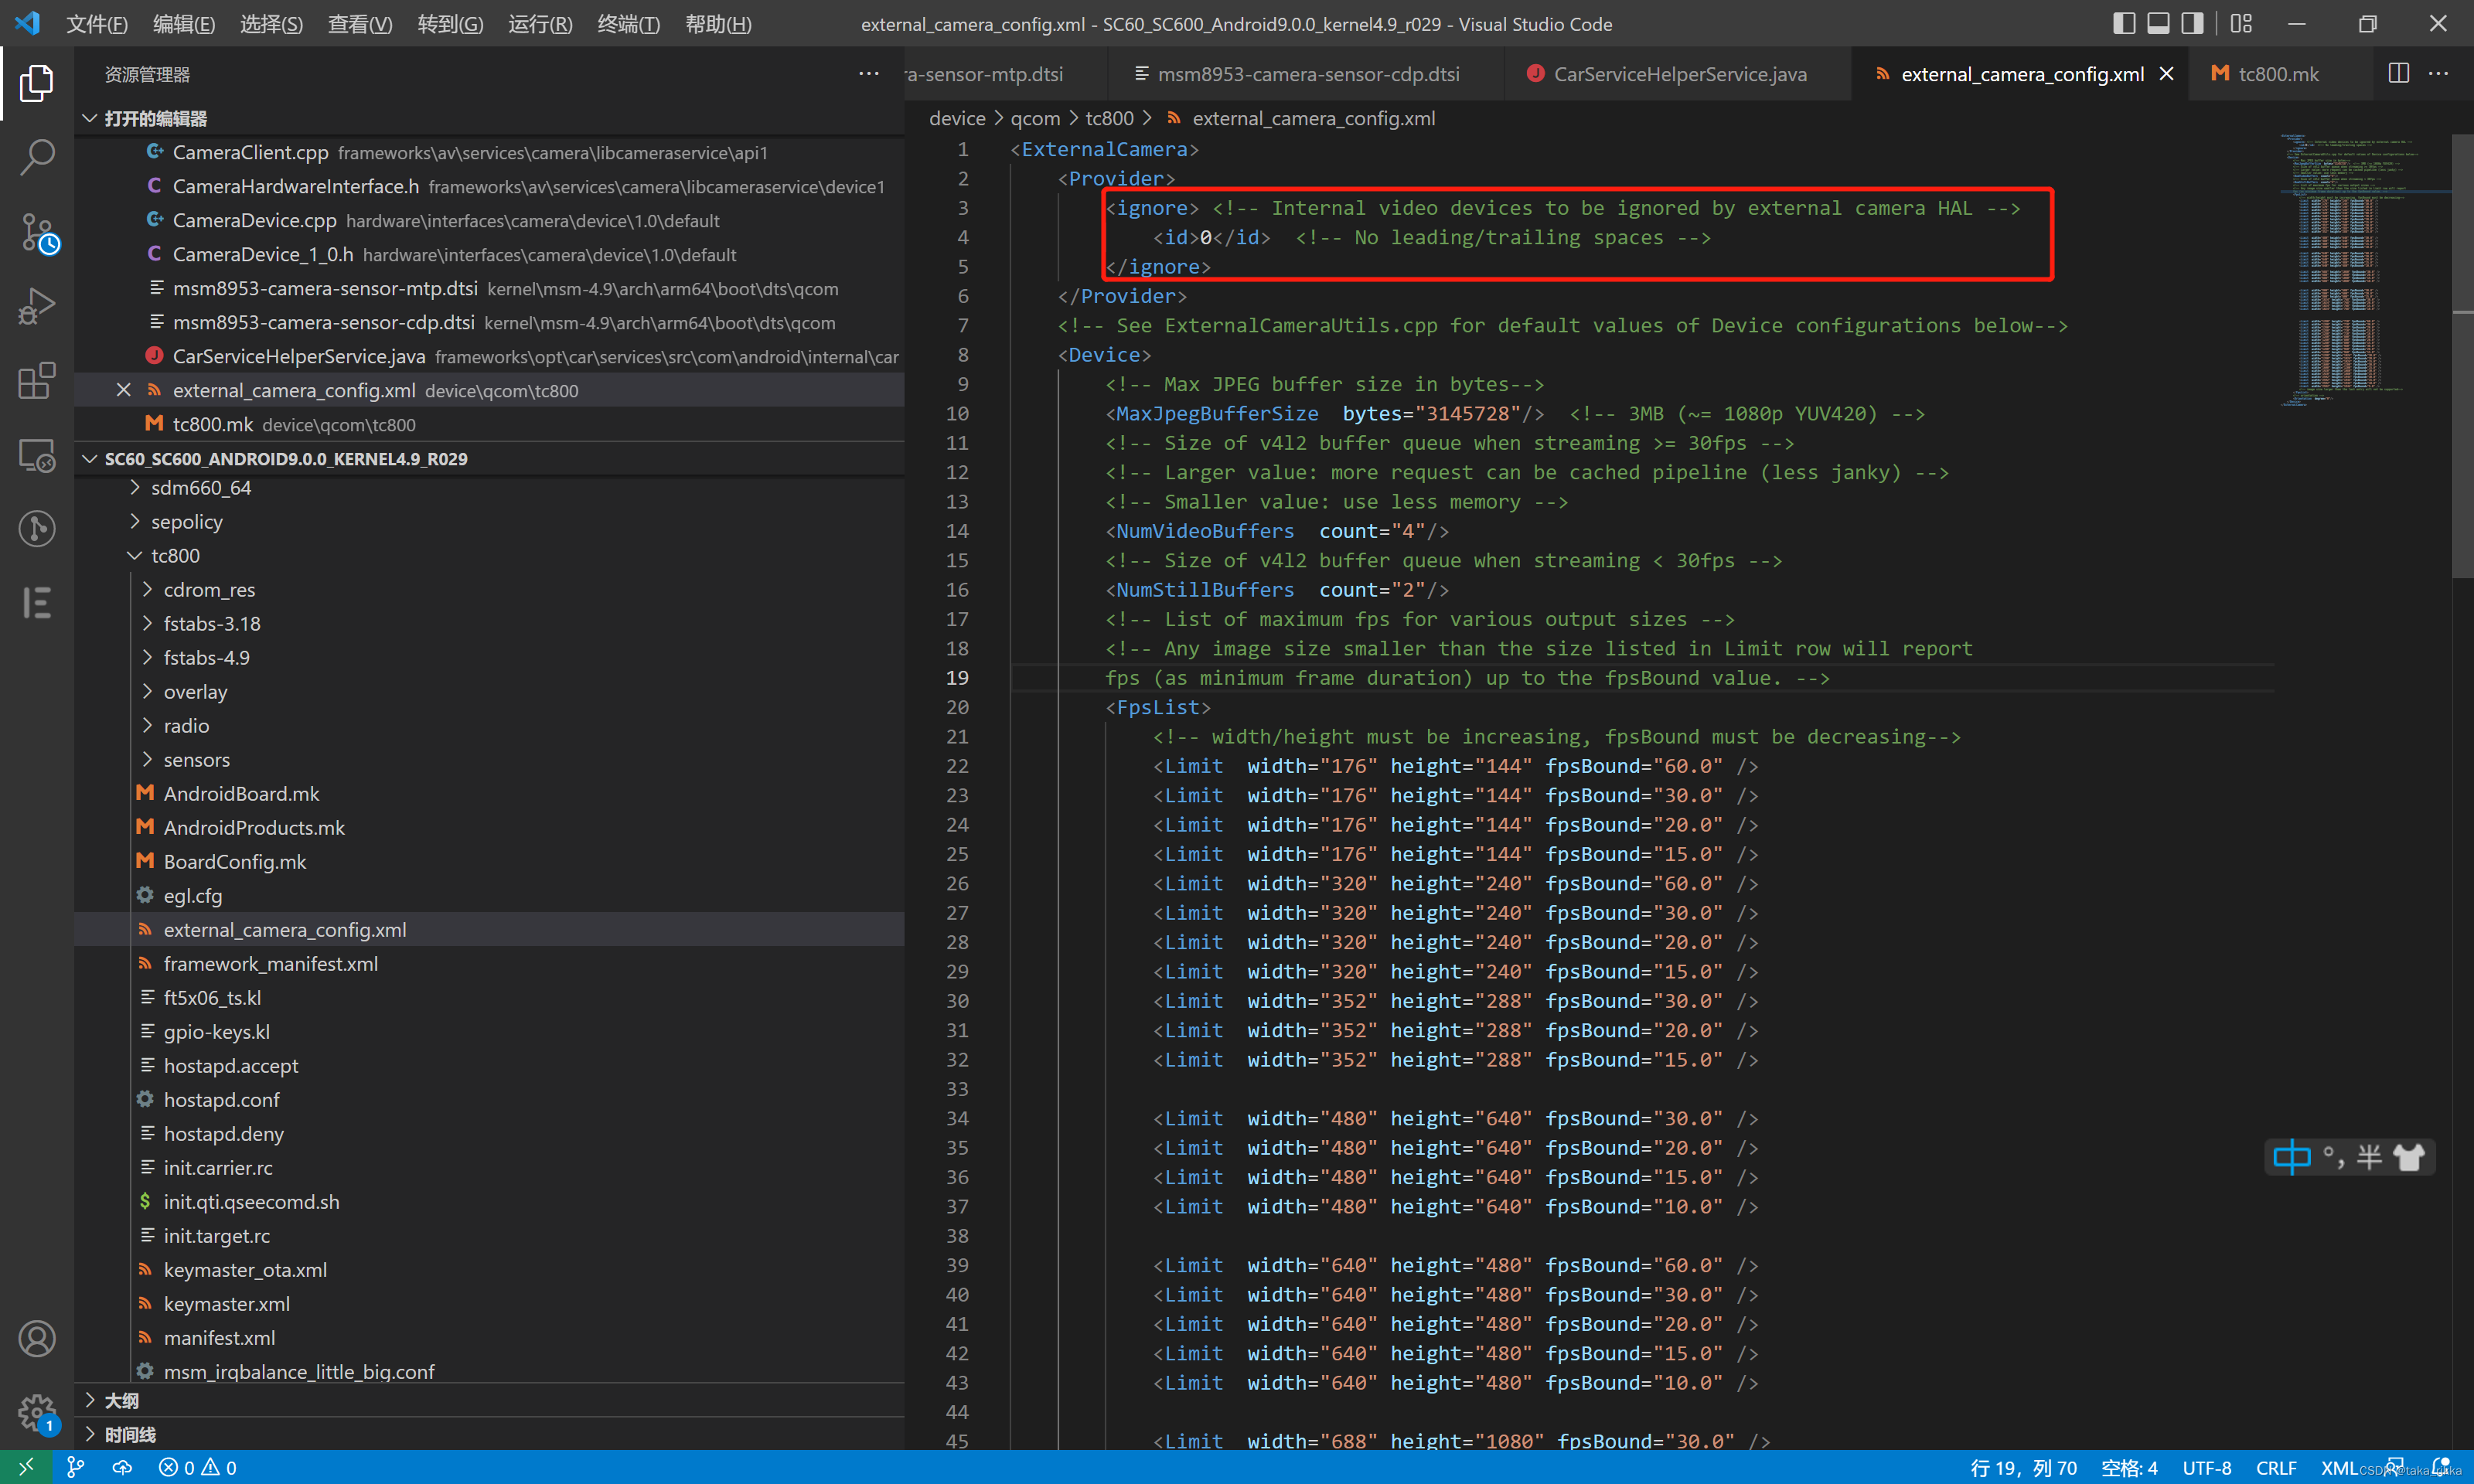Expand the 大纲 outline section
Screen dimensions: 2474x1484
pos(121,1400)
